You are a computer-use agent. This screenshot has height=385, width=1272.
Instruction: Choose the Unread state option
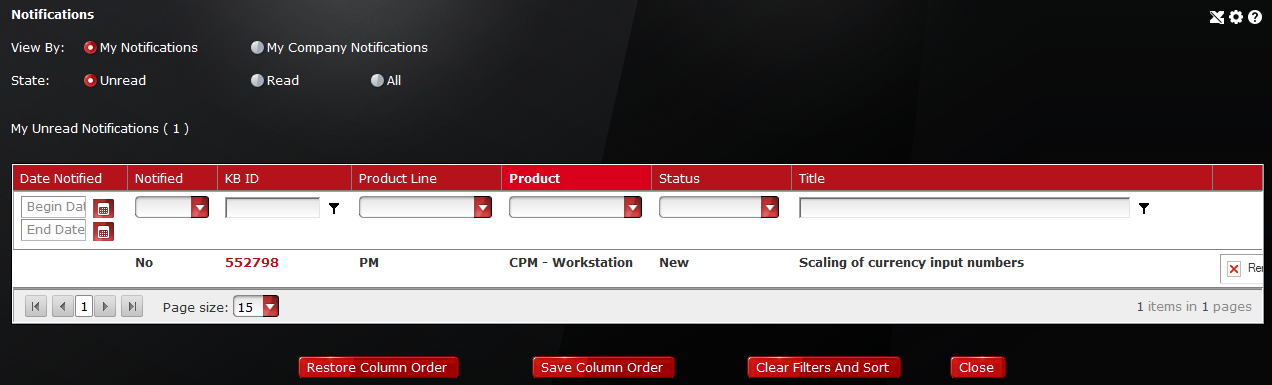(90, 80)
